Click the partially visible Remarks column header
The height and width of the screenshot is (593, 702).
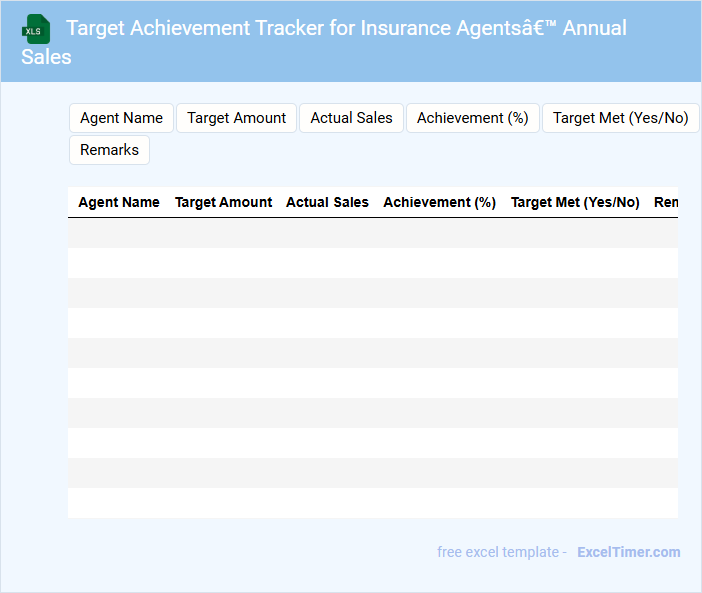click(x=666, y=202)
